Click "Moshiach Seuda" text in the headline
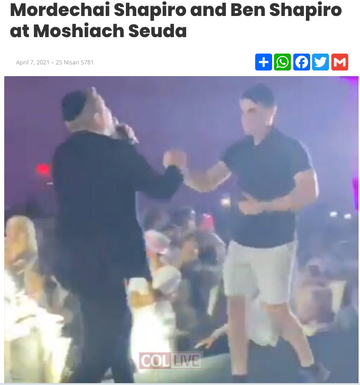 (x=110, y=31)
